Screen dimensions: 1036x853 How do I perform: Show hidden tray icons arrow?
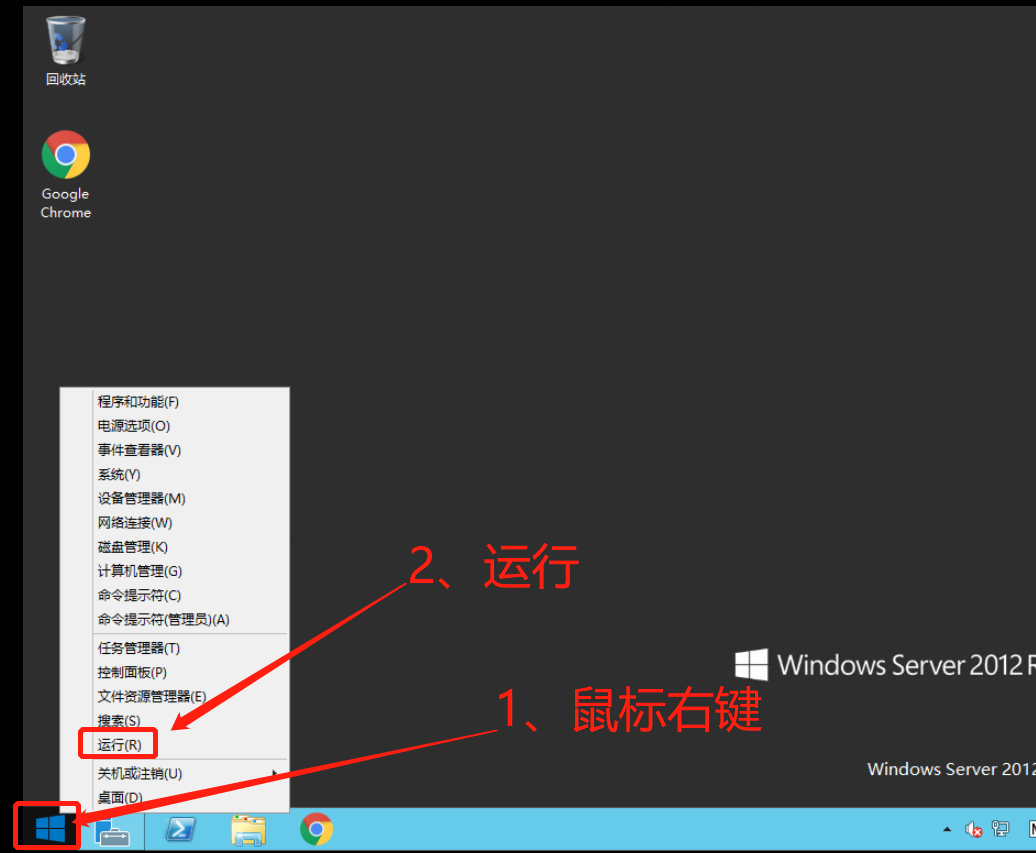click(x=947, y=829)
